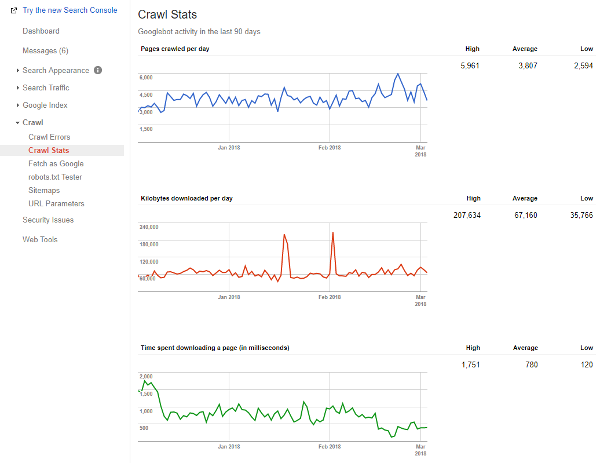Screen dimensions: 600x463
Task: Expand the Search Appearance section arrow
Action: (x=18, y=70)
